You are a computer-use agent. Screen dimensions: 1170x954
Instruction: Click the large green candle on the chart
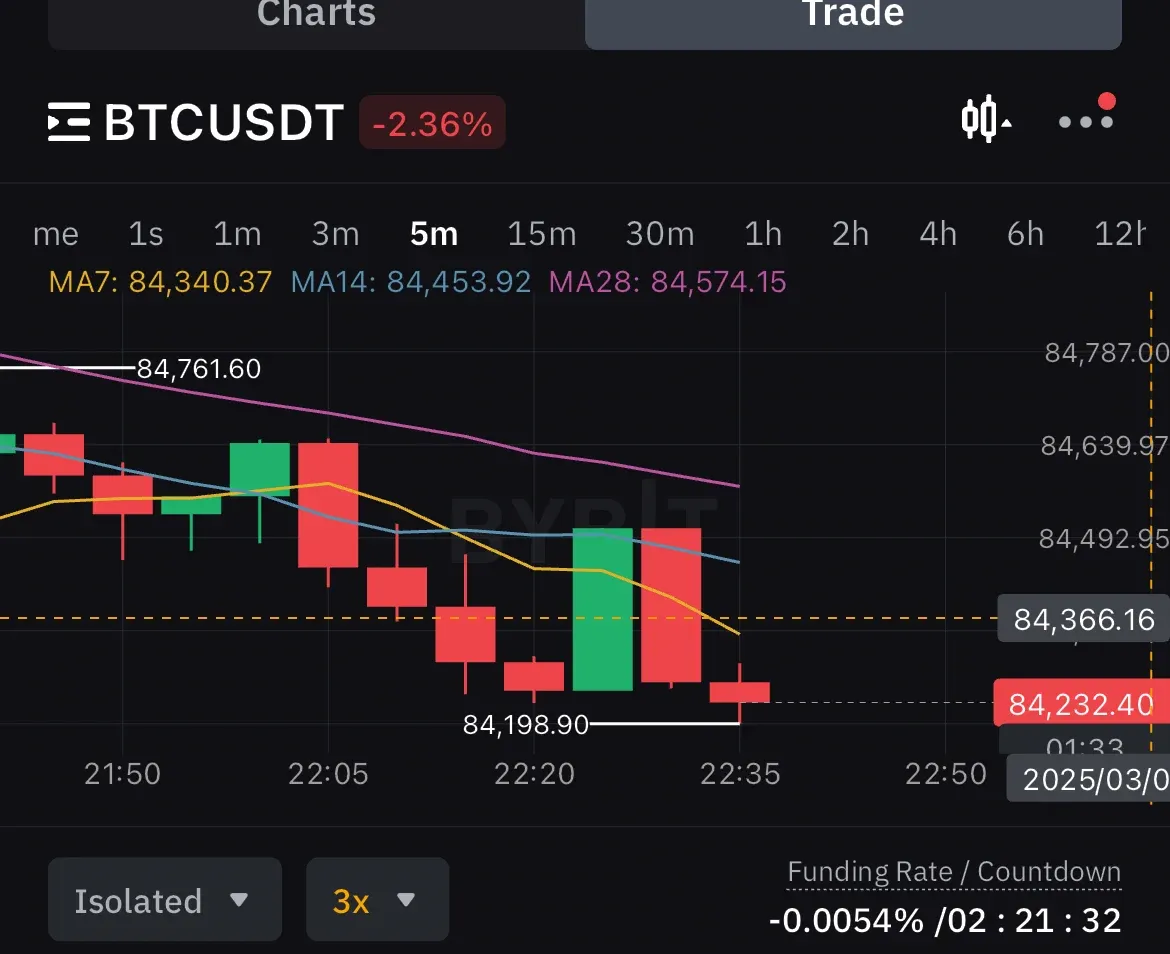602,609
